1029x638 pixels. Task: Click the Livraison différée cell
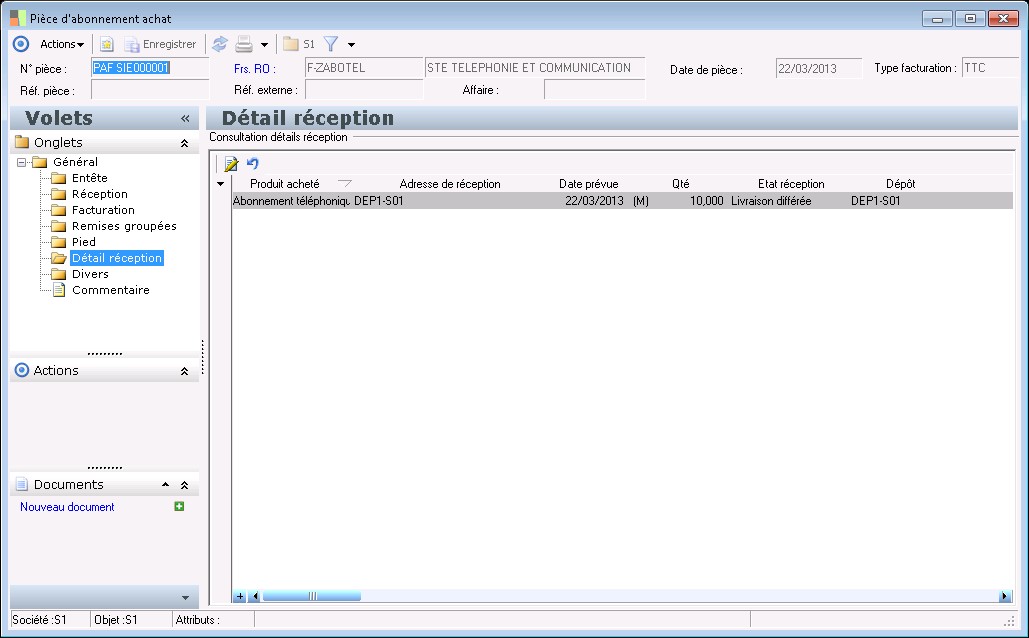(771, 201)
